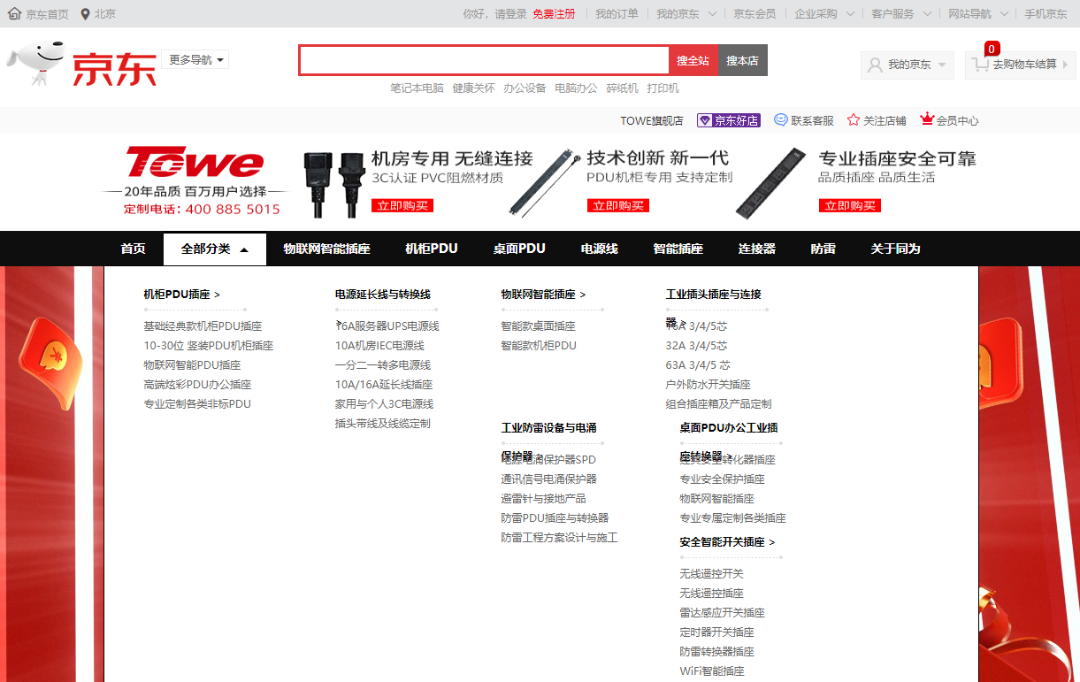Expand the 网站导航 dropdown
Viewport: 1080px width, 682px height.
978,14
